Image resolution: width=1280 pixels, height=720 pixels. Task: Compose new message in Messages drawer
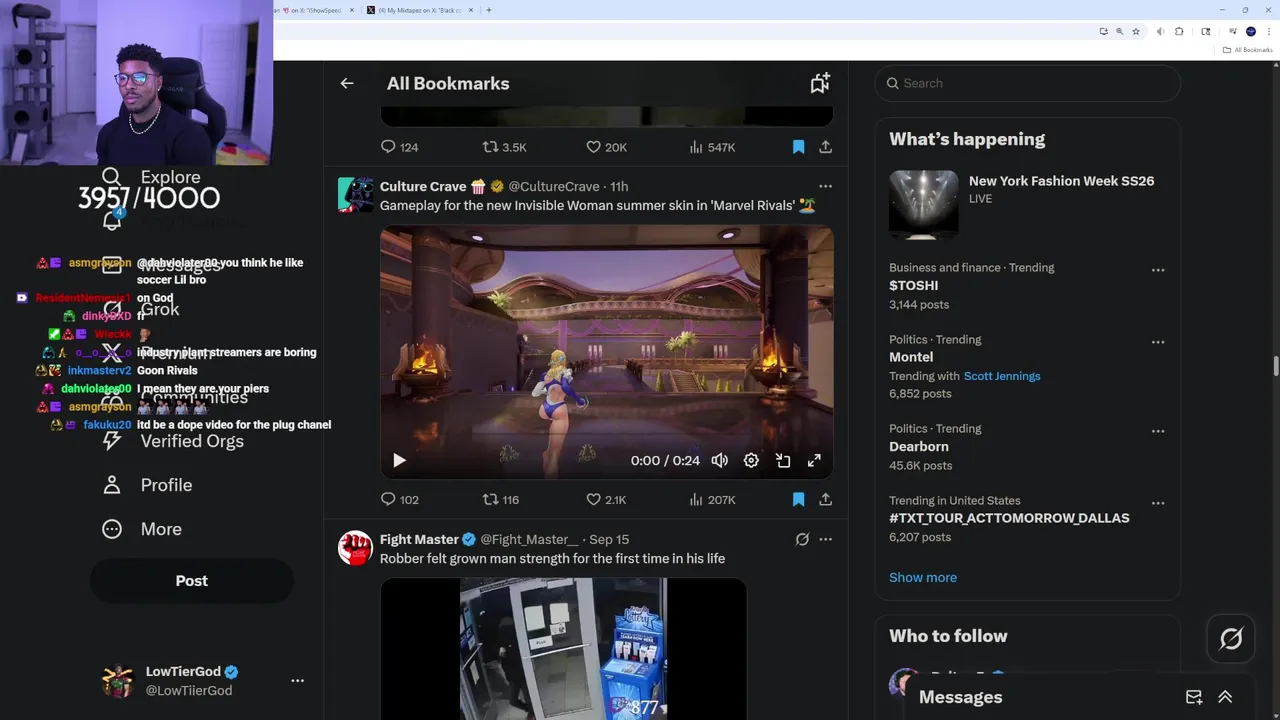click(x=1194, y=697)
